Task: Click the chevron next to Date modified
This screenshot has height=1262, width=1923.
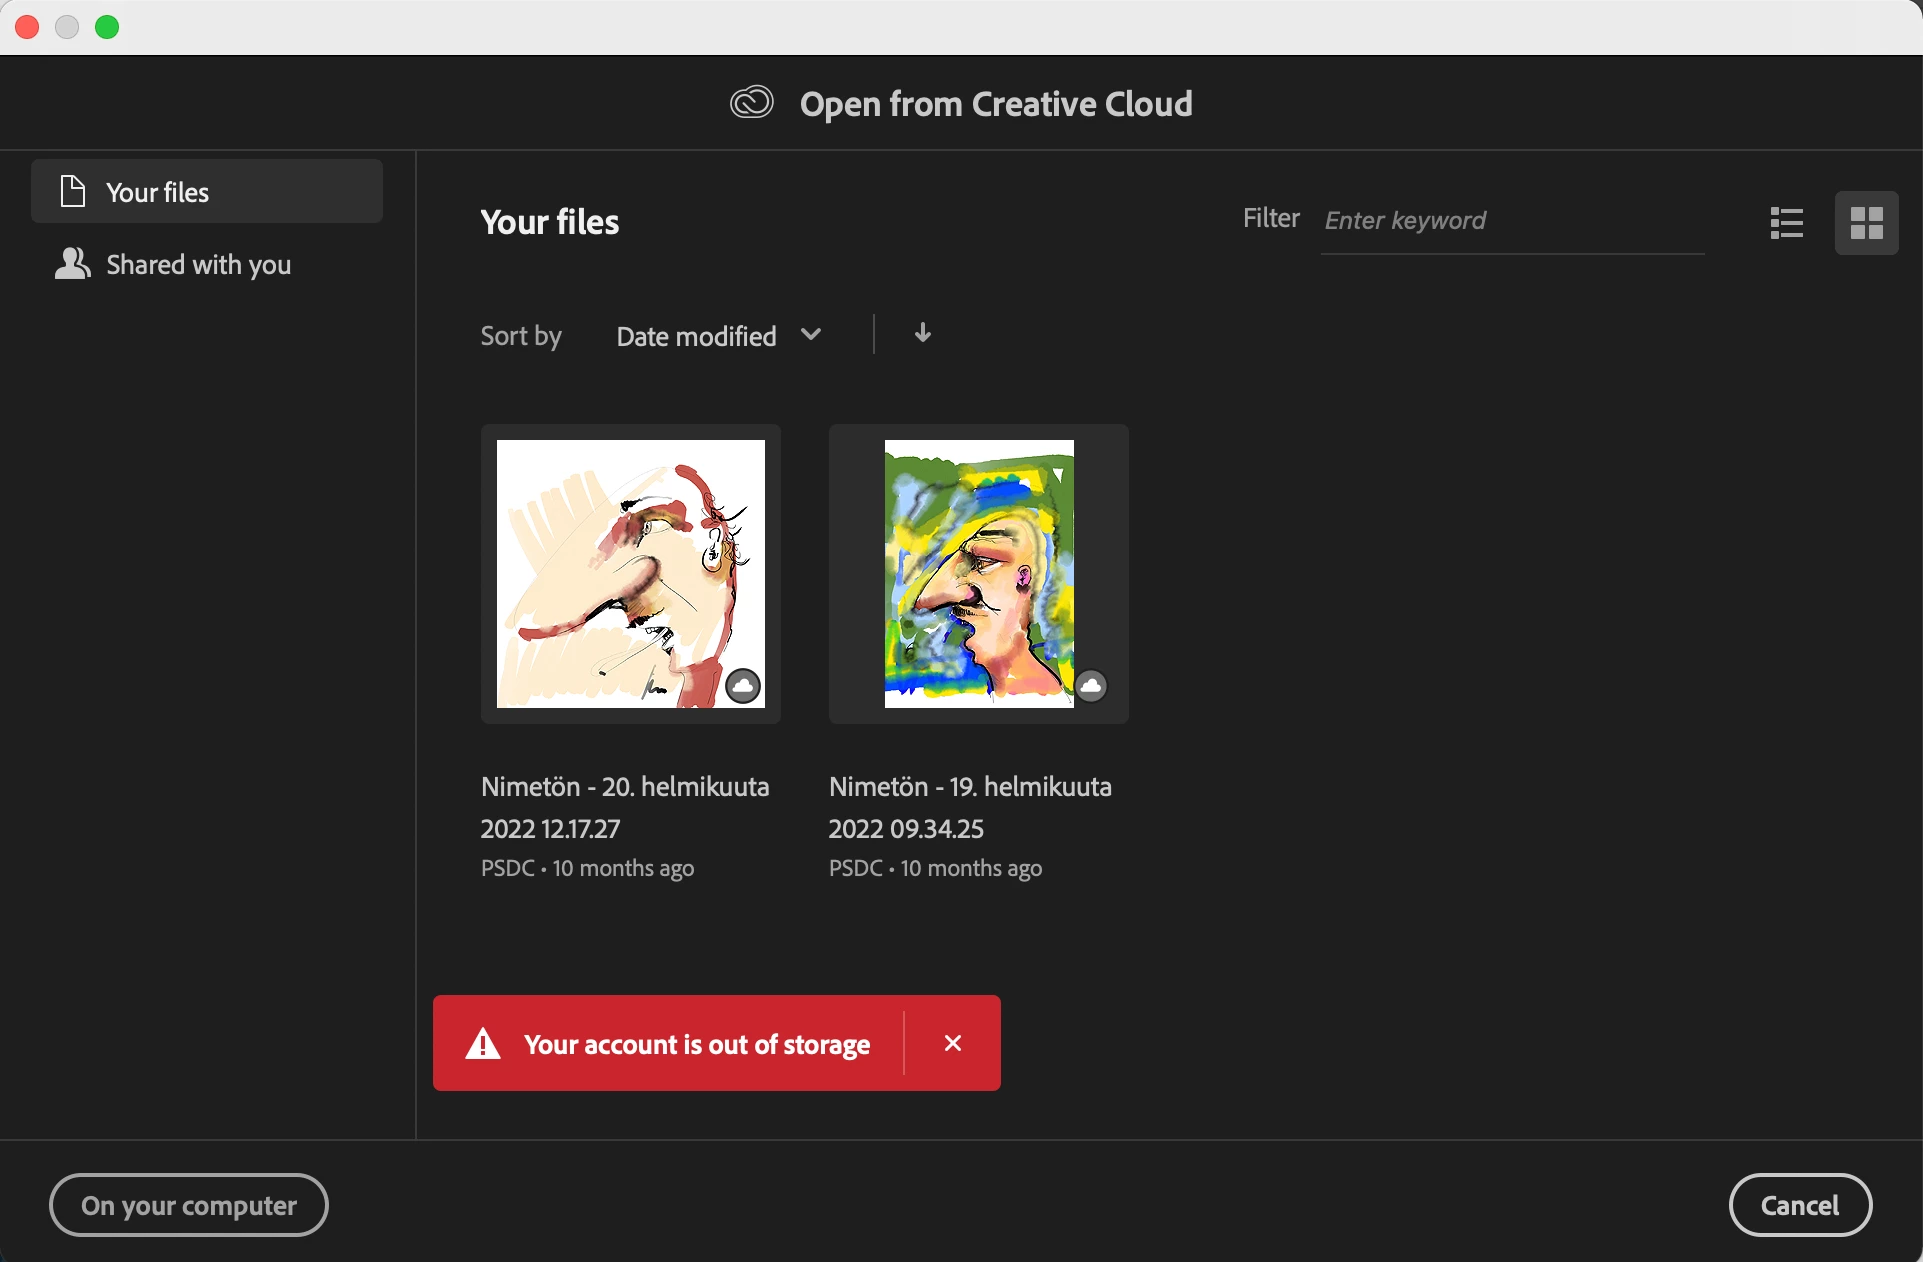Action: tap(811, 334)
